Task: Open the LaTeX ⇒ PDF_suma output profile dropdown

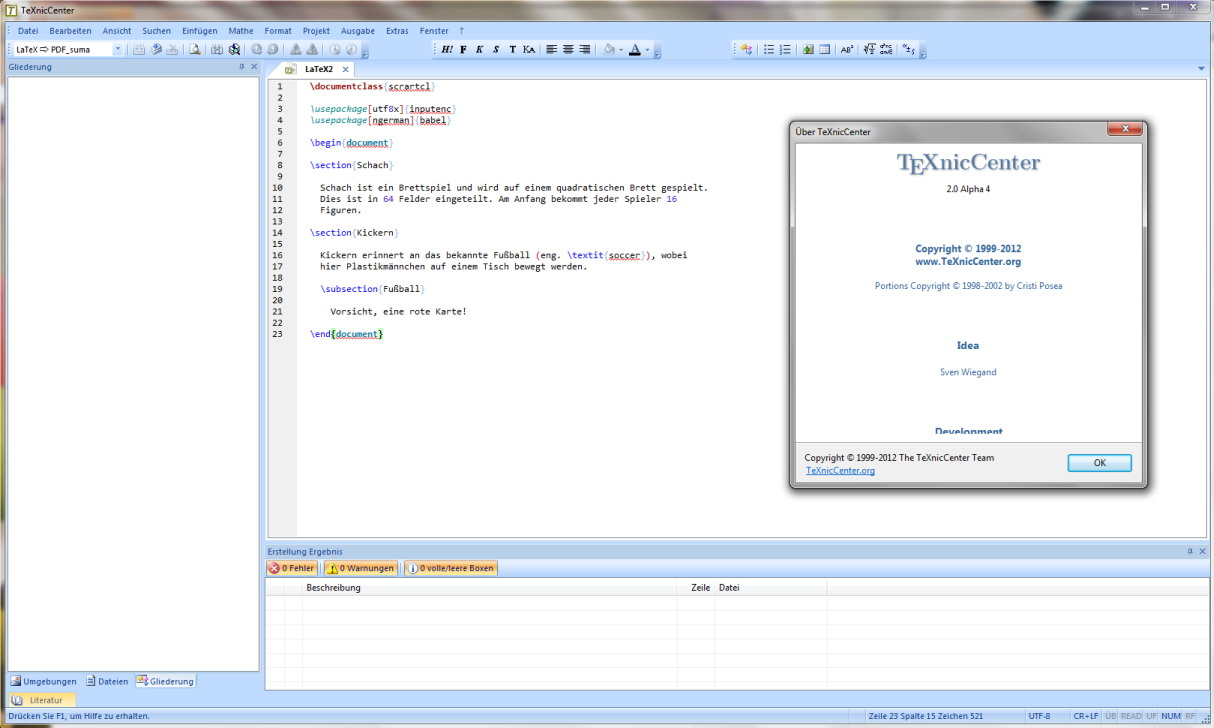Action: click(117, 49)
